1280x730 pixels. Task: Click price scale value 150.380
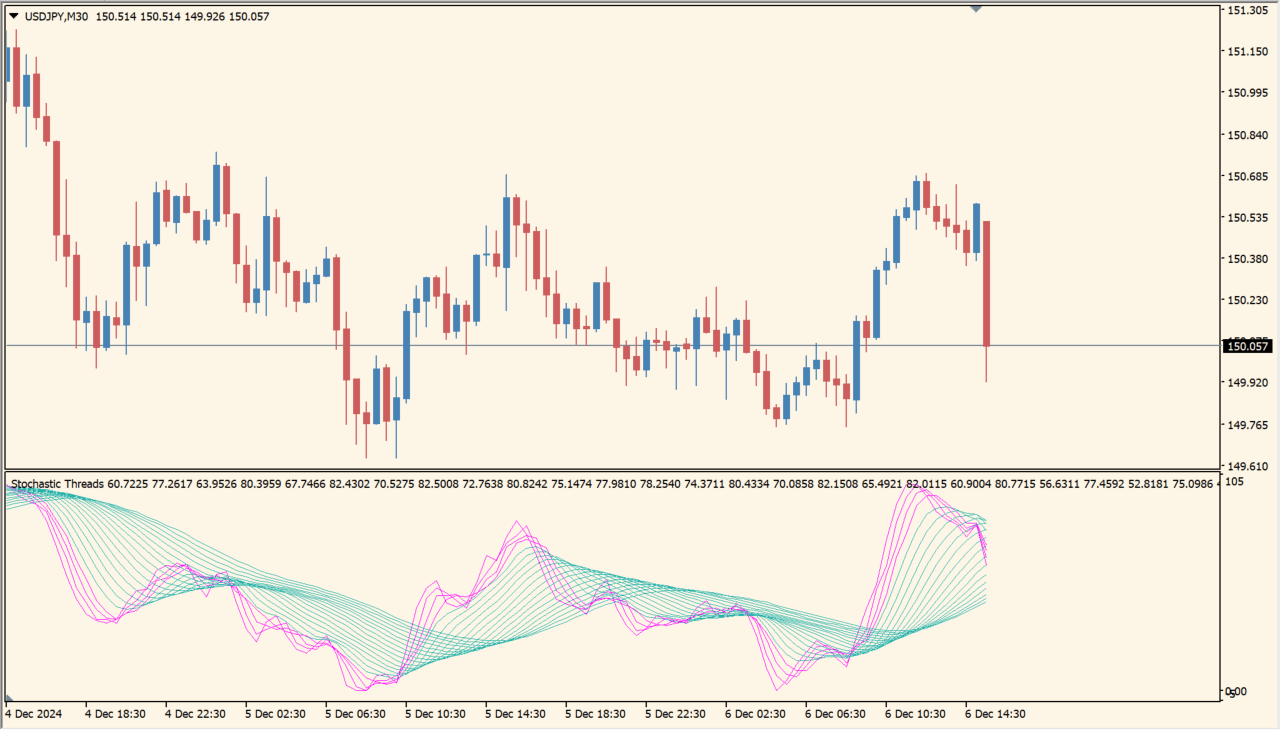point(1246,258)
